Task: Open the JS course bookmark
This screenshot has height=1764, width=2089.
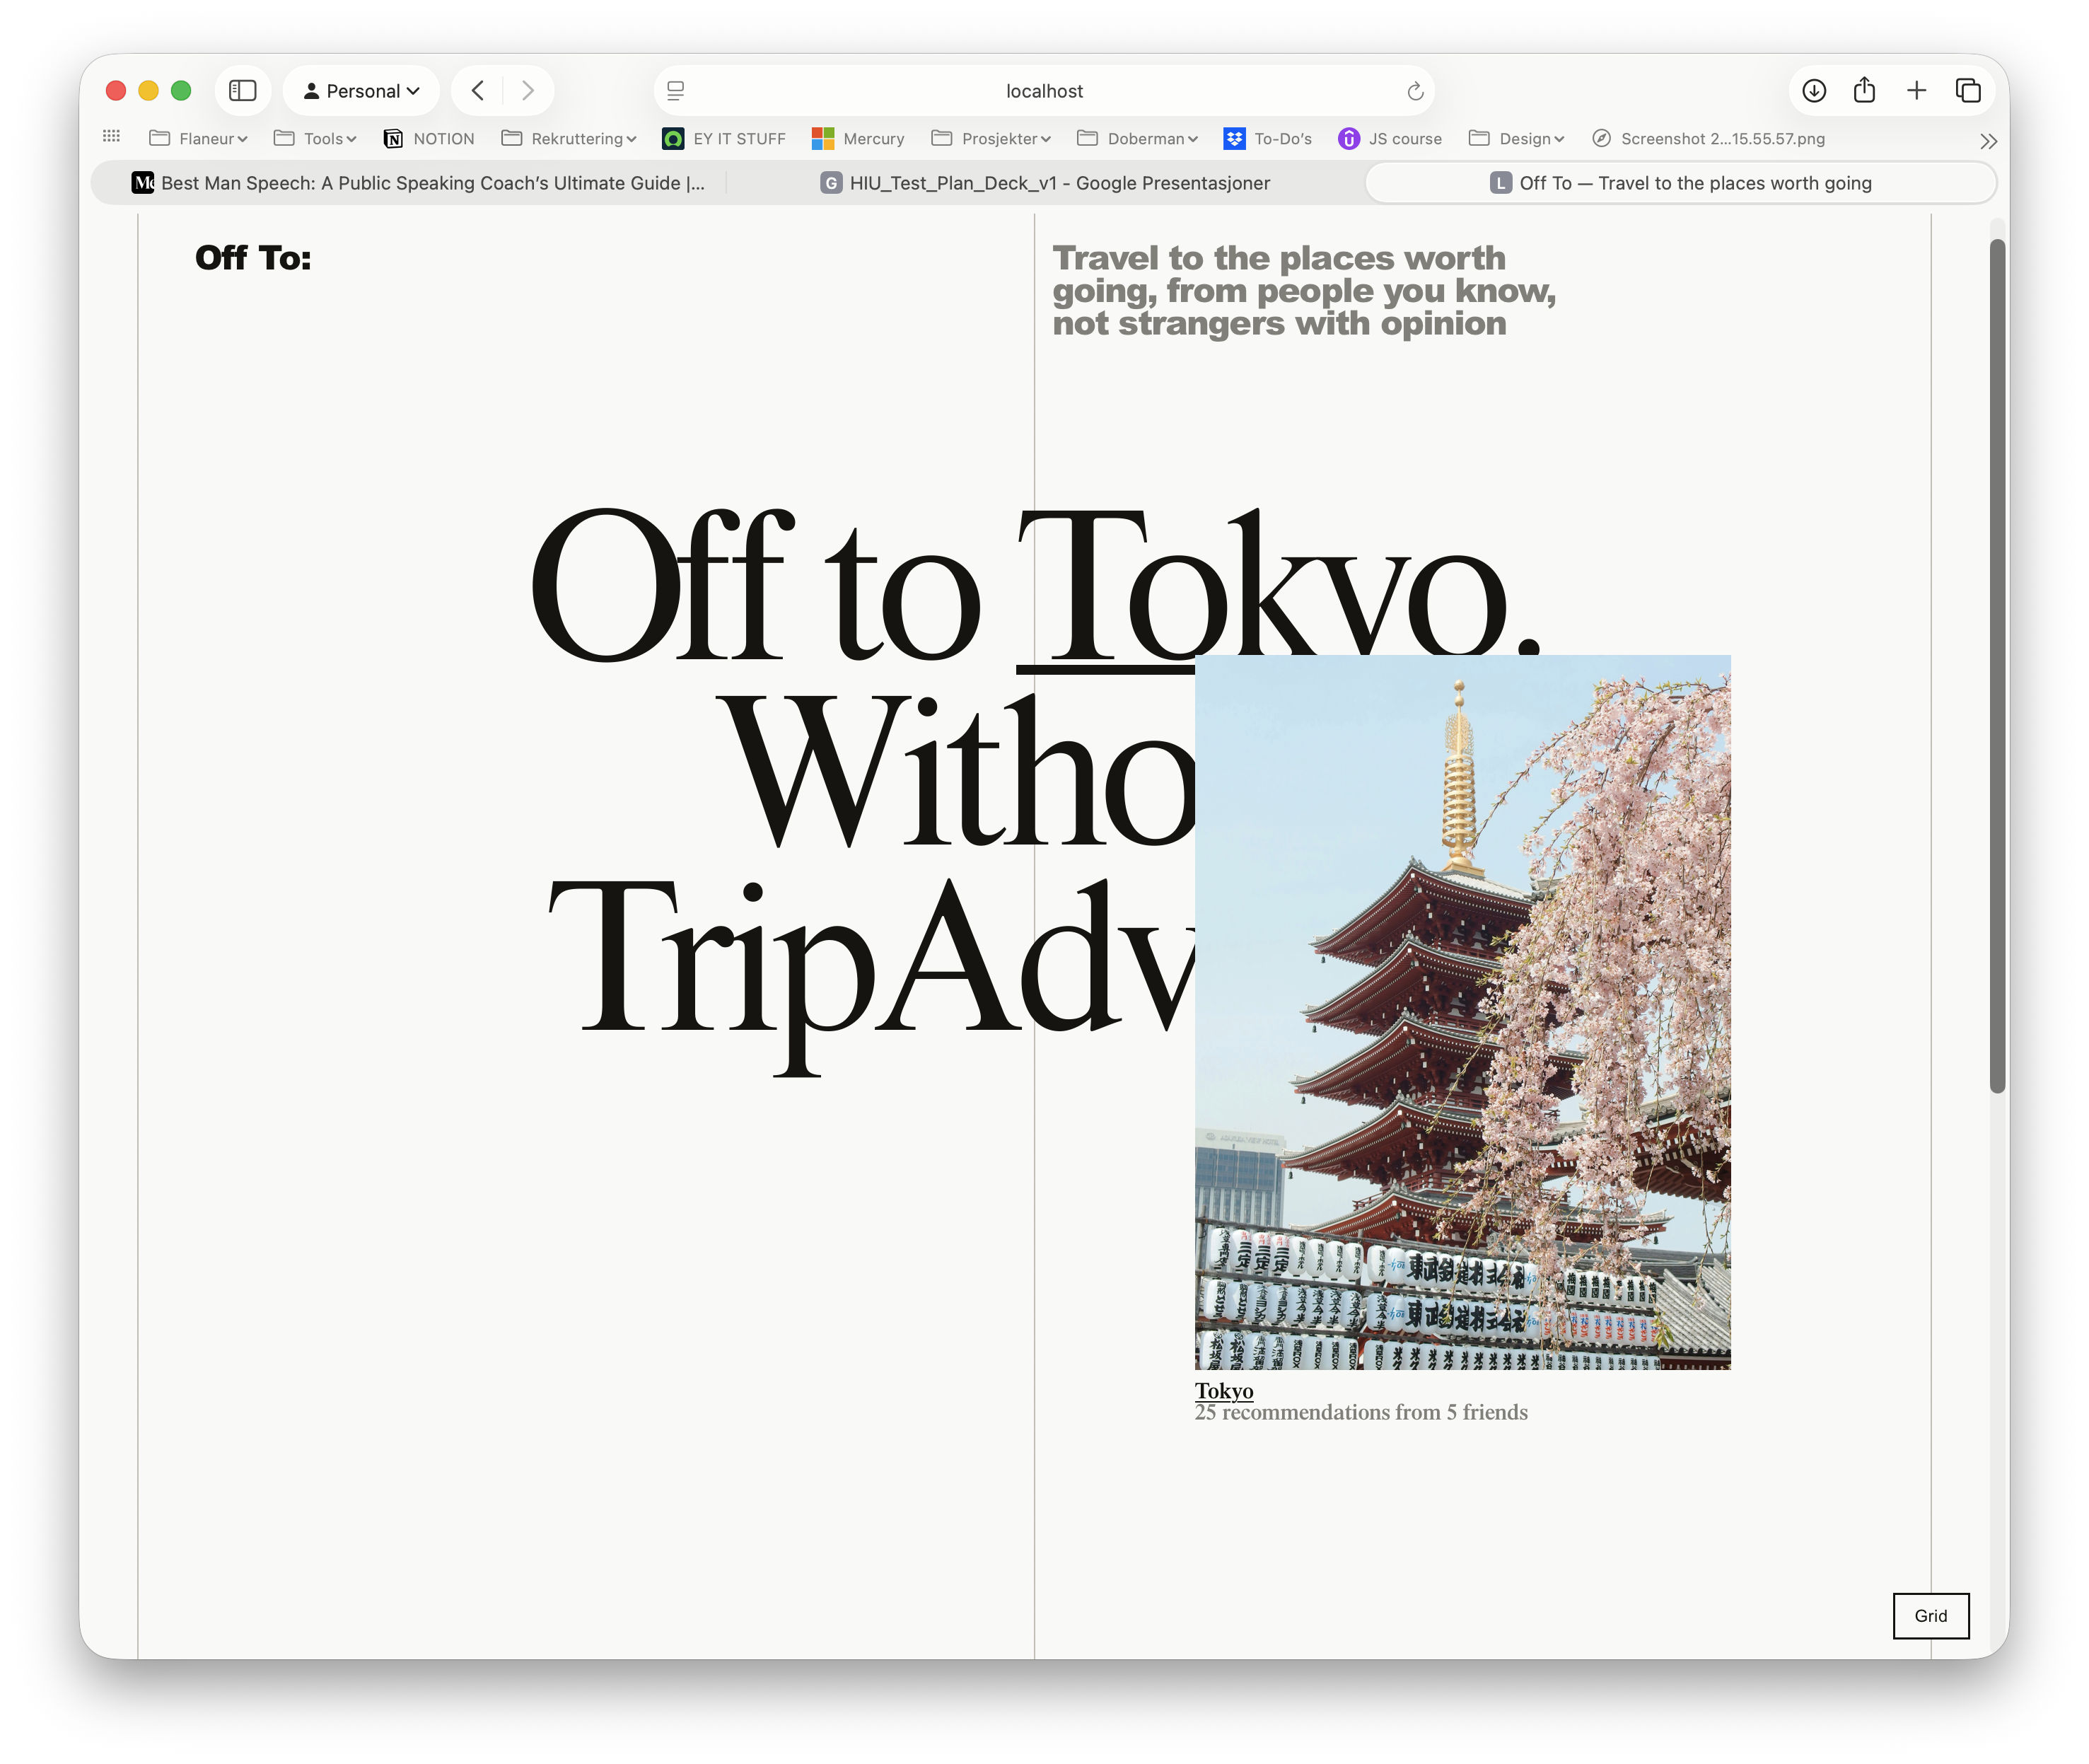Action: (1390, 139)
